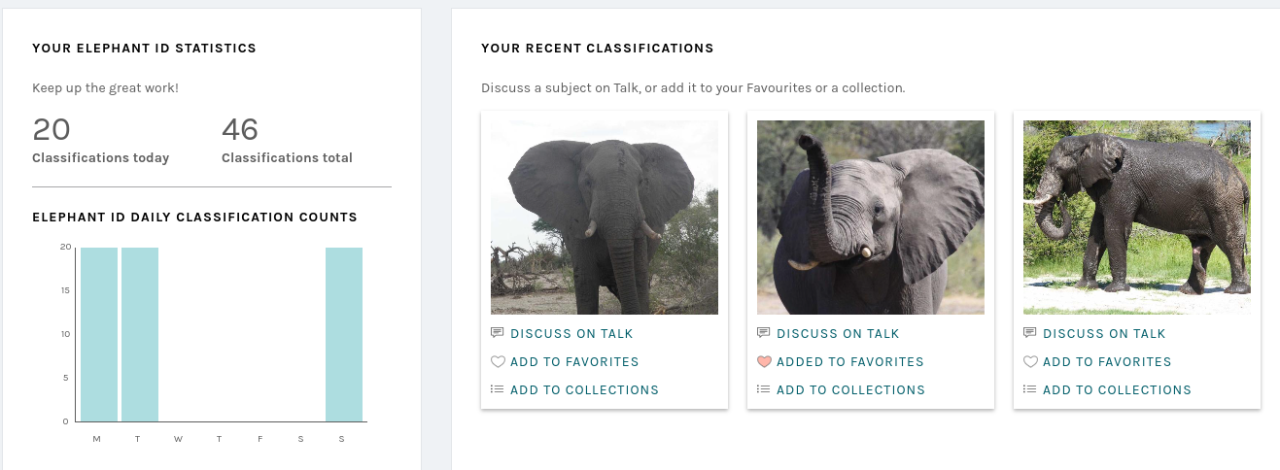Open Discuss on Talk for third elephant
The height and width of the screenshot is (470, 1280).
tap(1104, 334)
